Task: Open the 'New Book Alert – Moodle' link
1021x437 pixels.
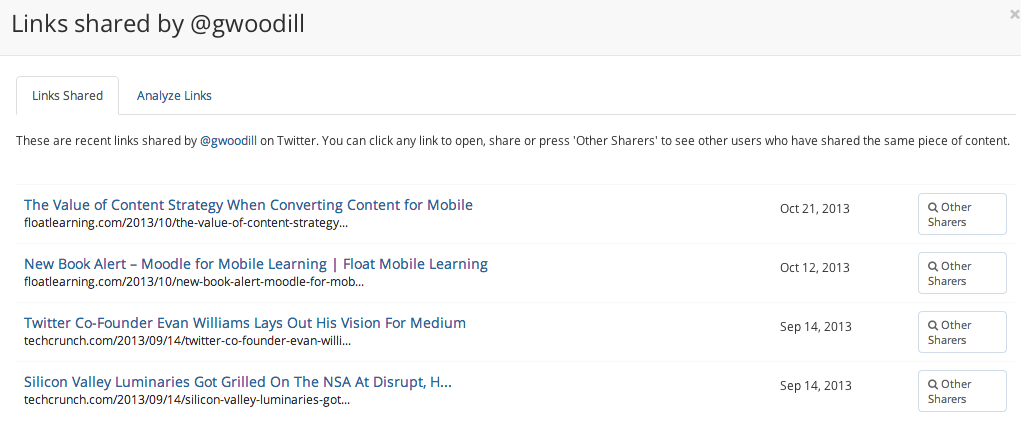Action: coord(256,264)
